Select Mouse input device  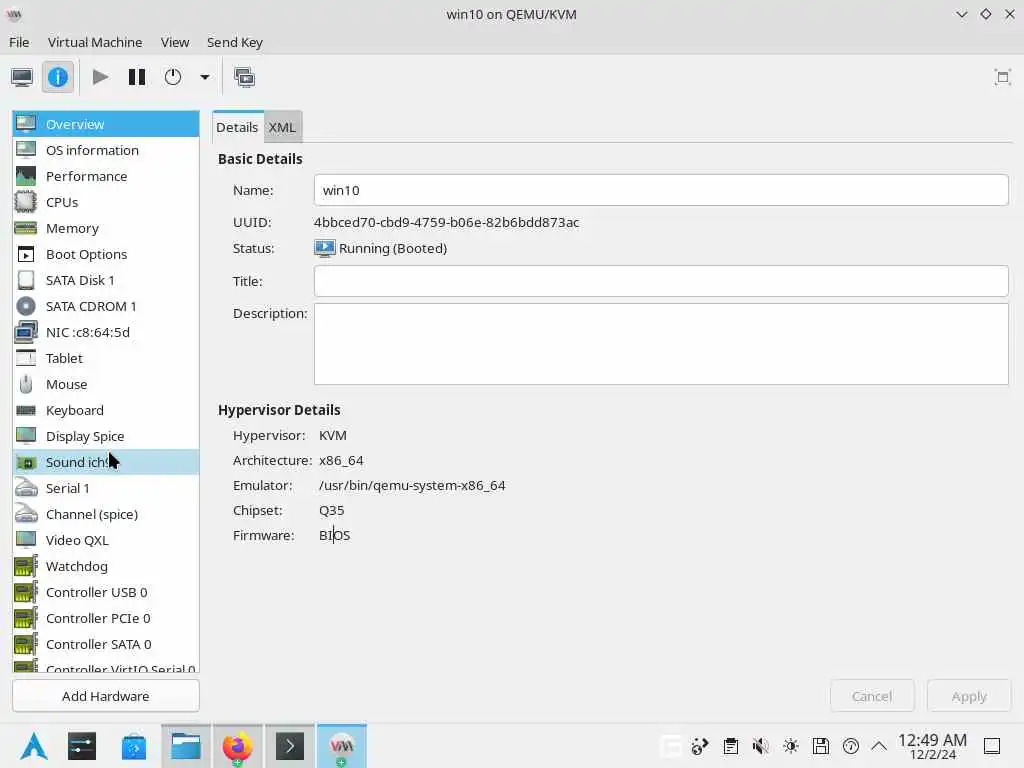point(106,384)
